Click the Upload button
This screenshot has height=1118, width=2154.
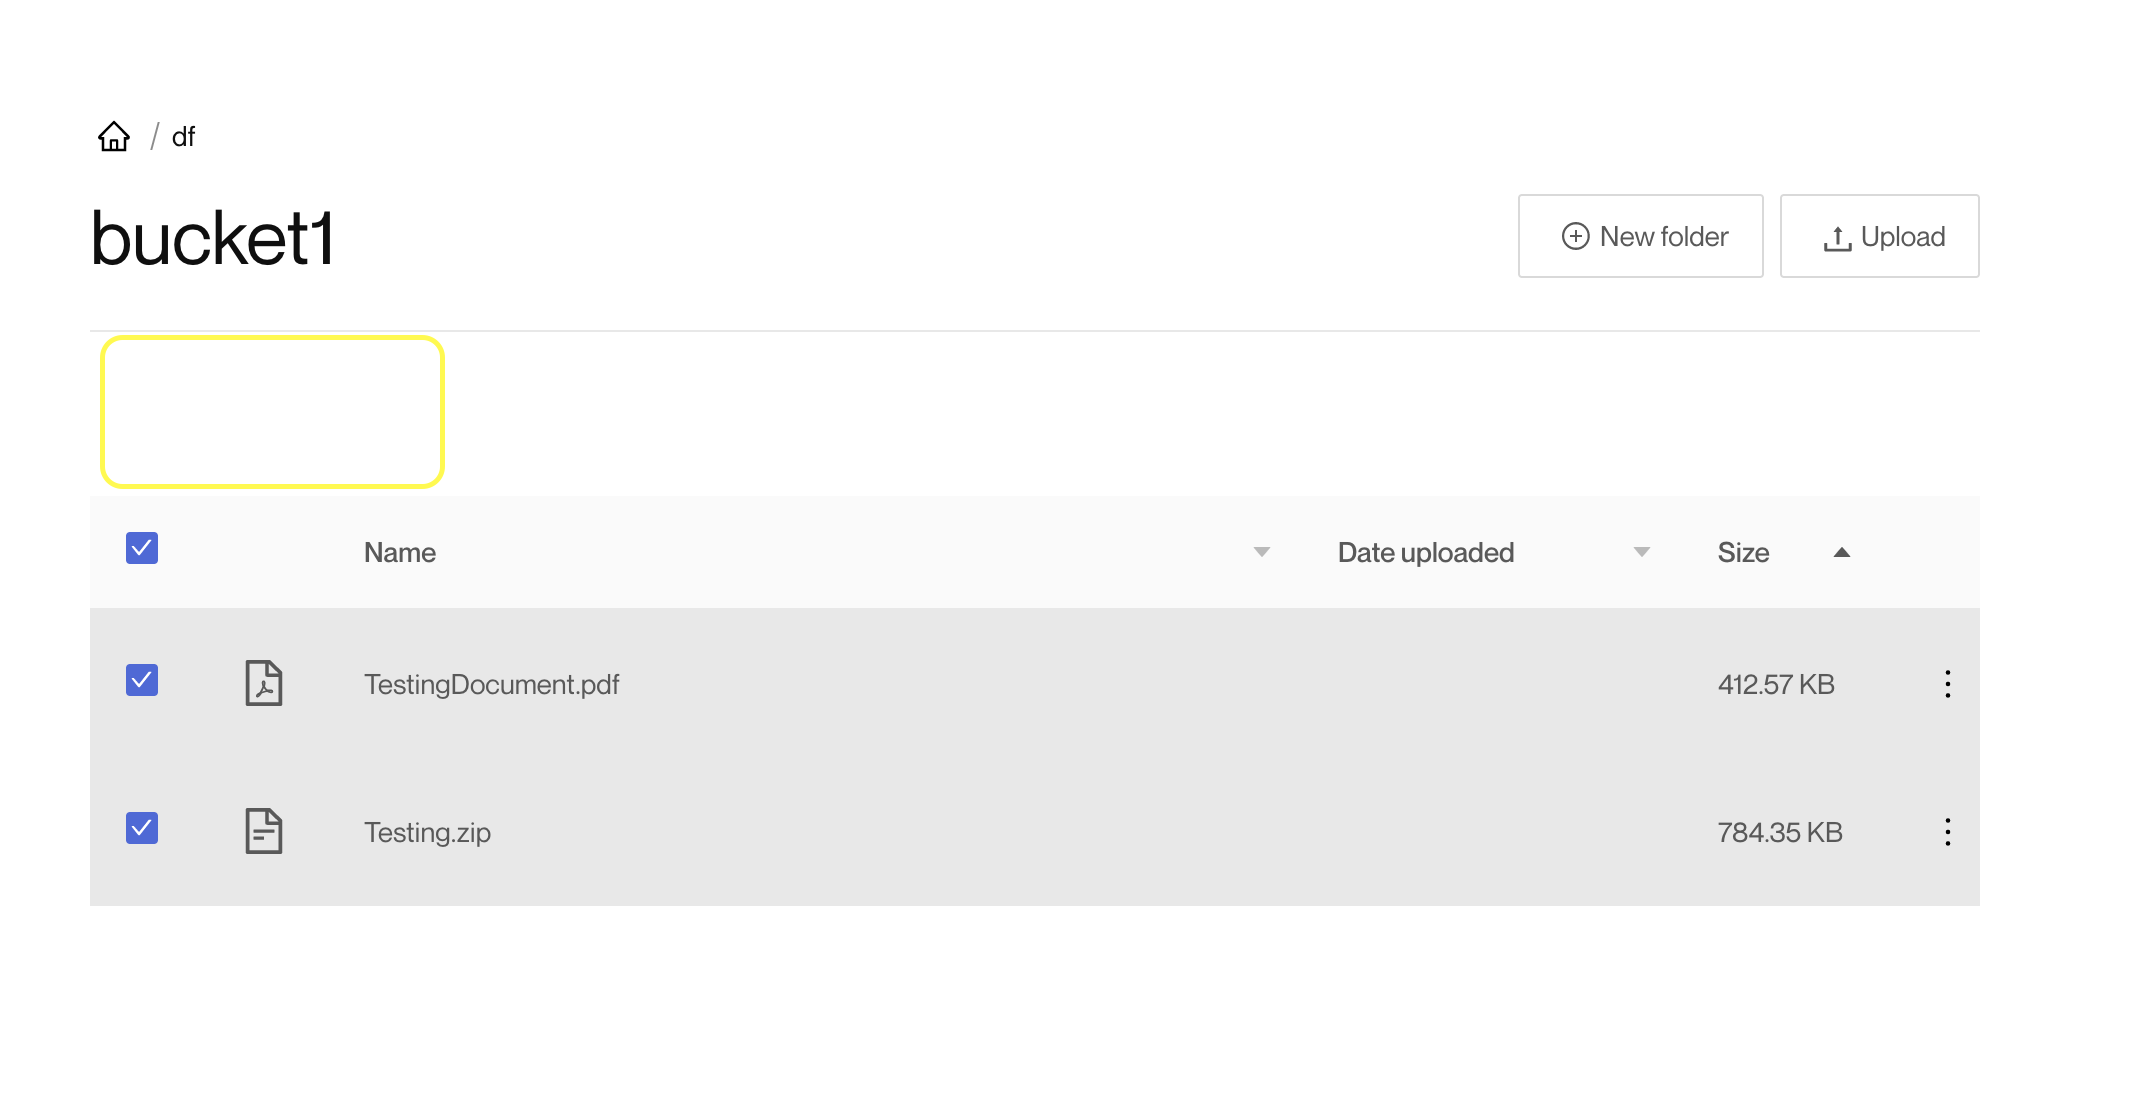(x=1879, y=236)
